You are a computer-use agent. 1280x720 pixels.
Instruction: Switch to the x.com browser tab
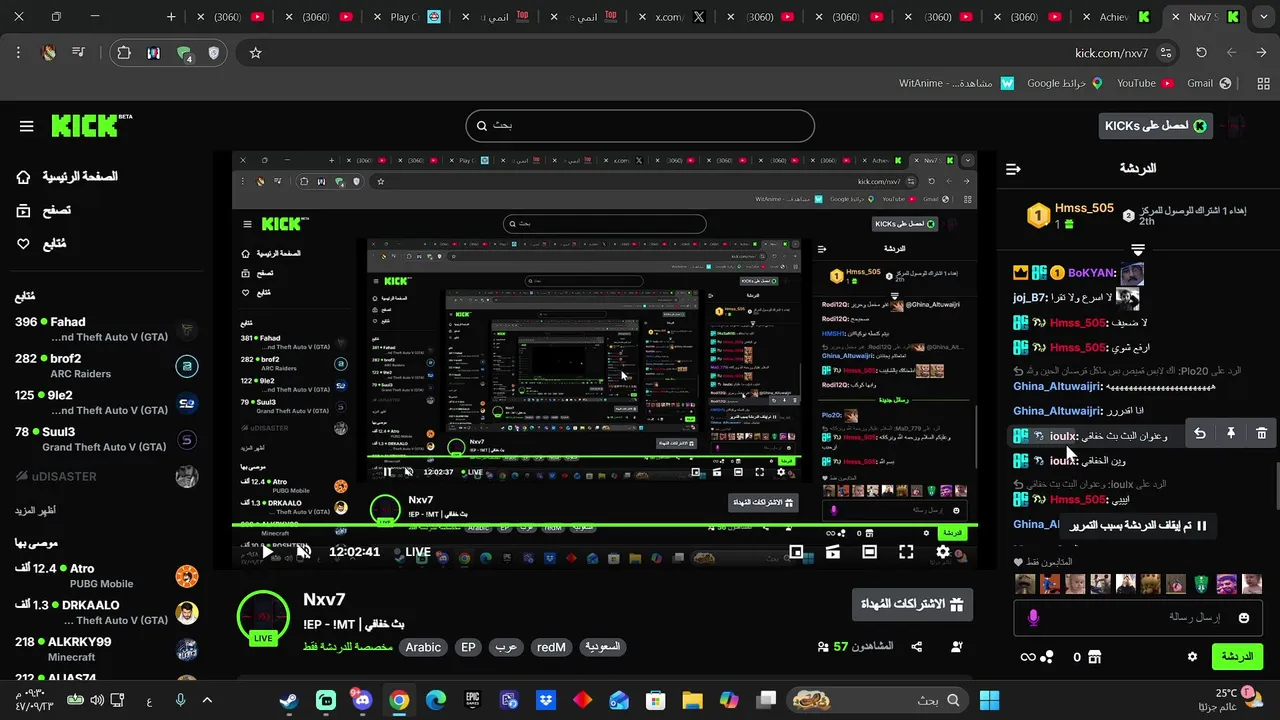coord(676,17)
